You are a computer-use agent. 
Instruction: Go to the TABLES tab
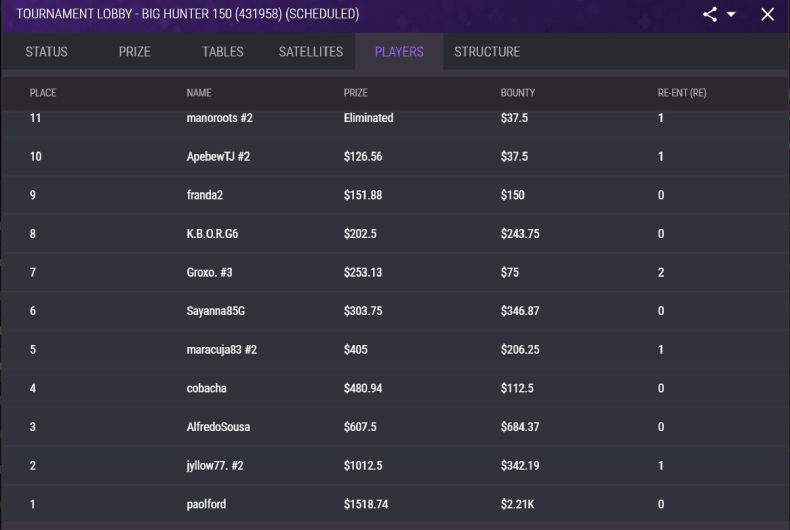[x=223, y=51]
